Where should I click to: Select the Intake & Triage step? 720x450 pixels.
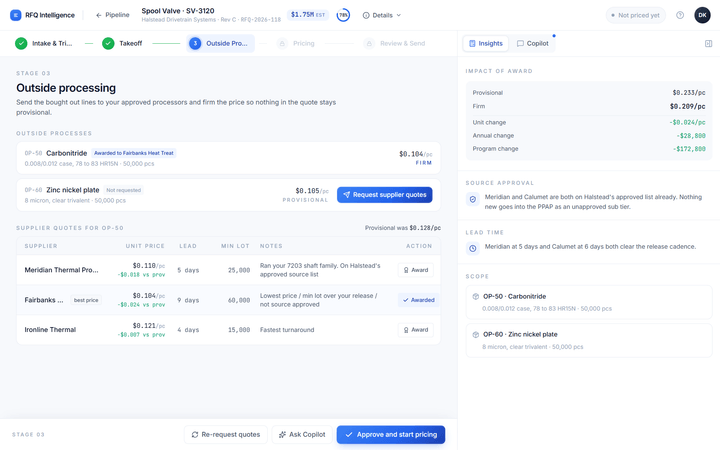pos(44,43)
